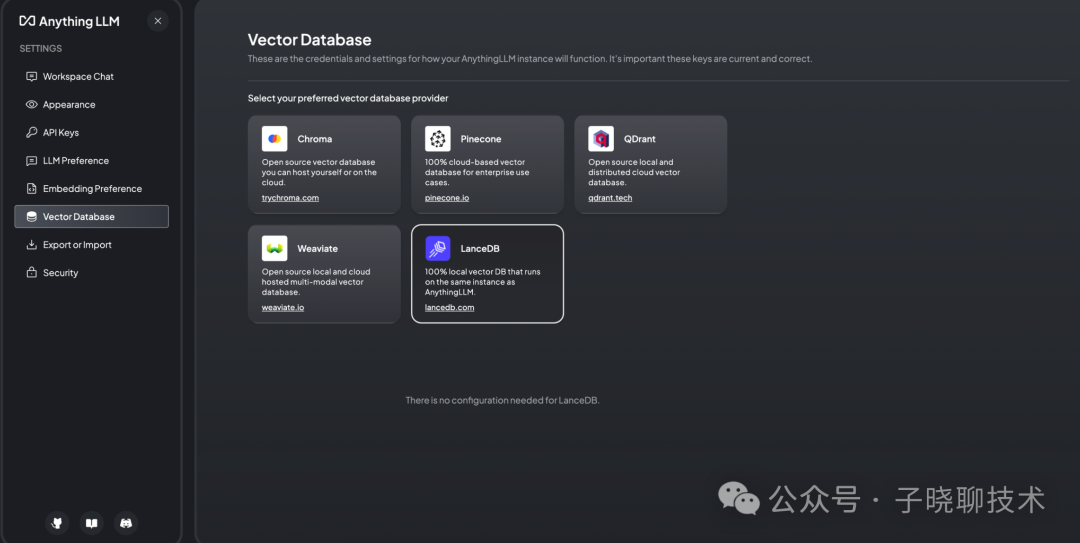This screenshot has height=543, width=1080.
Task: Open the weaviate.io link
Action: pos(282,307)
